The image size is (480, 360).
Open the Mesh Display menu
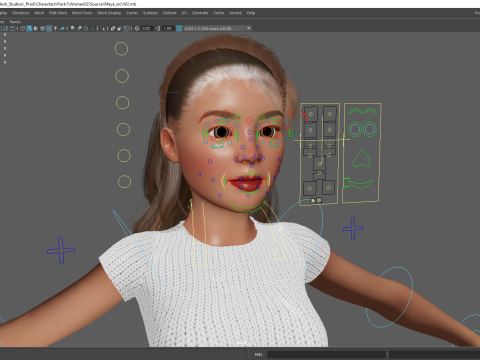point(109,13)
